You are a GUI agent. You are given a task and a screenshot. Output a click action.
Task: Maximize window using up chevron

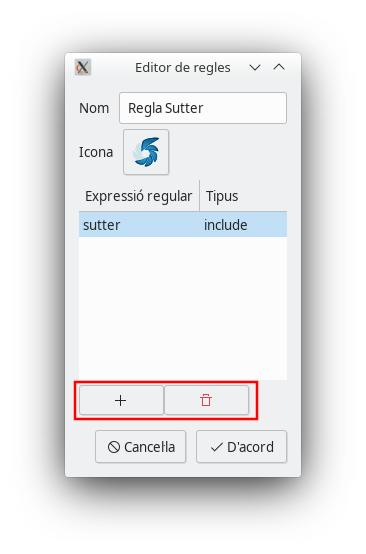pos(279,67)
